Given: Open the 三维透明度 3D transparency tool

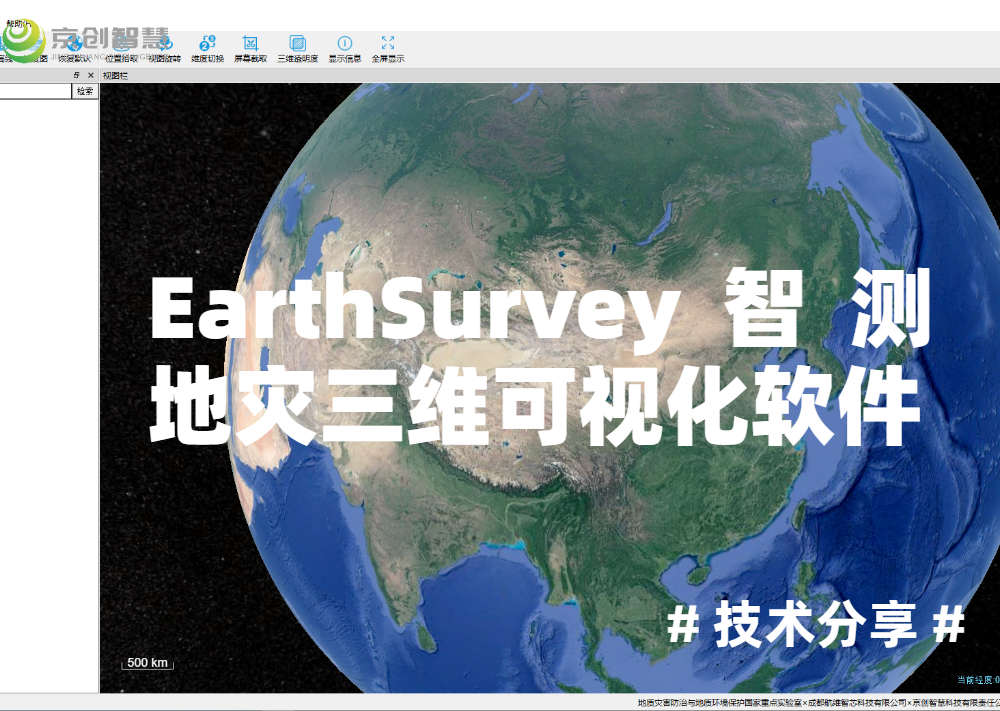Looking at the screenshot, I should tap(297, 50).
